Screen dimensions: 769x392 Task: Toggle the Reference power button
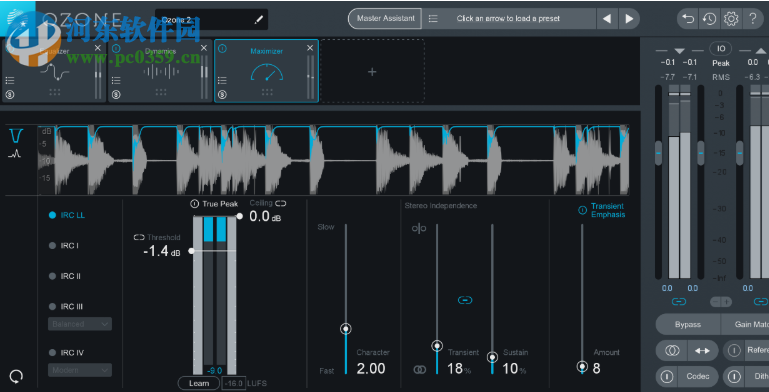click(x=734, y=350)
